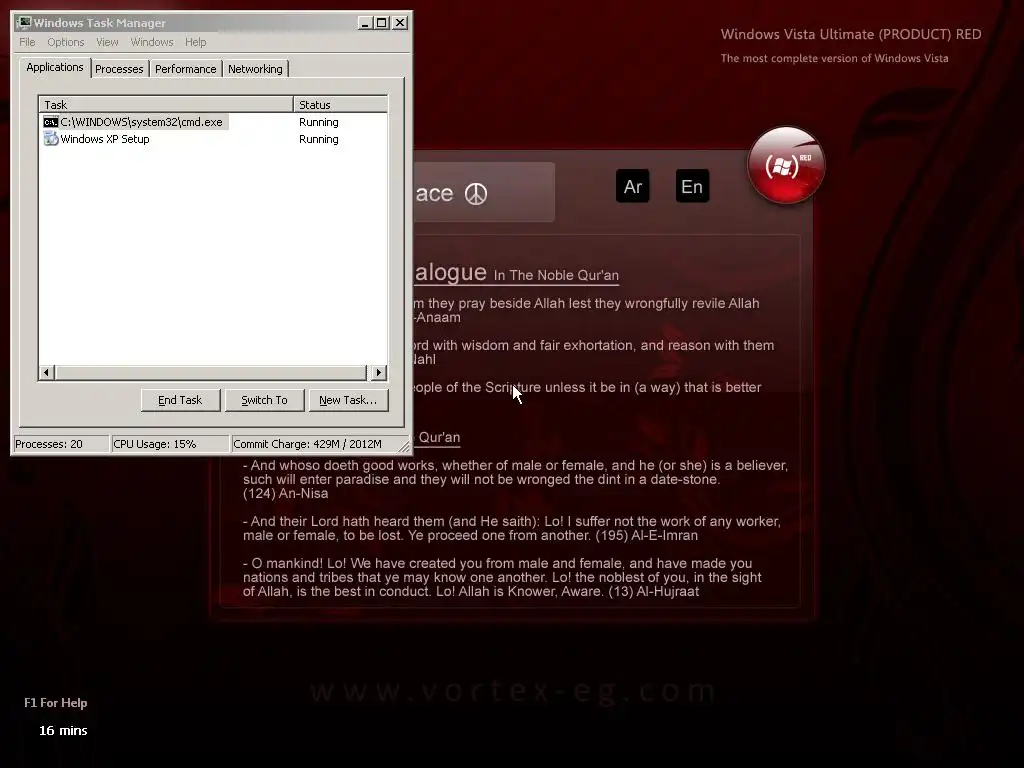
Task: Click the Task Manager title bar icon
Action: [x=24, y=23]
